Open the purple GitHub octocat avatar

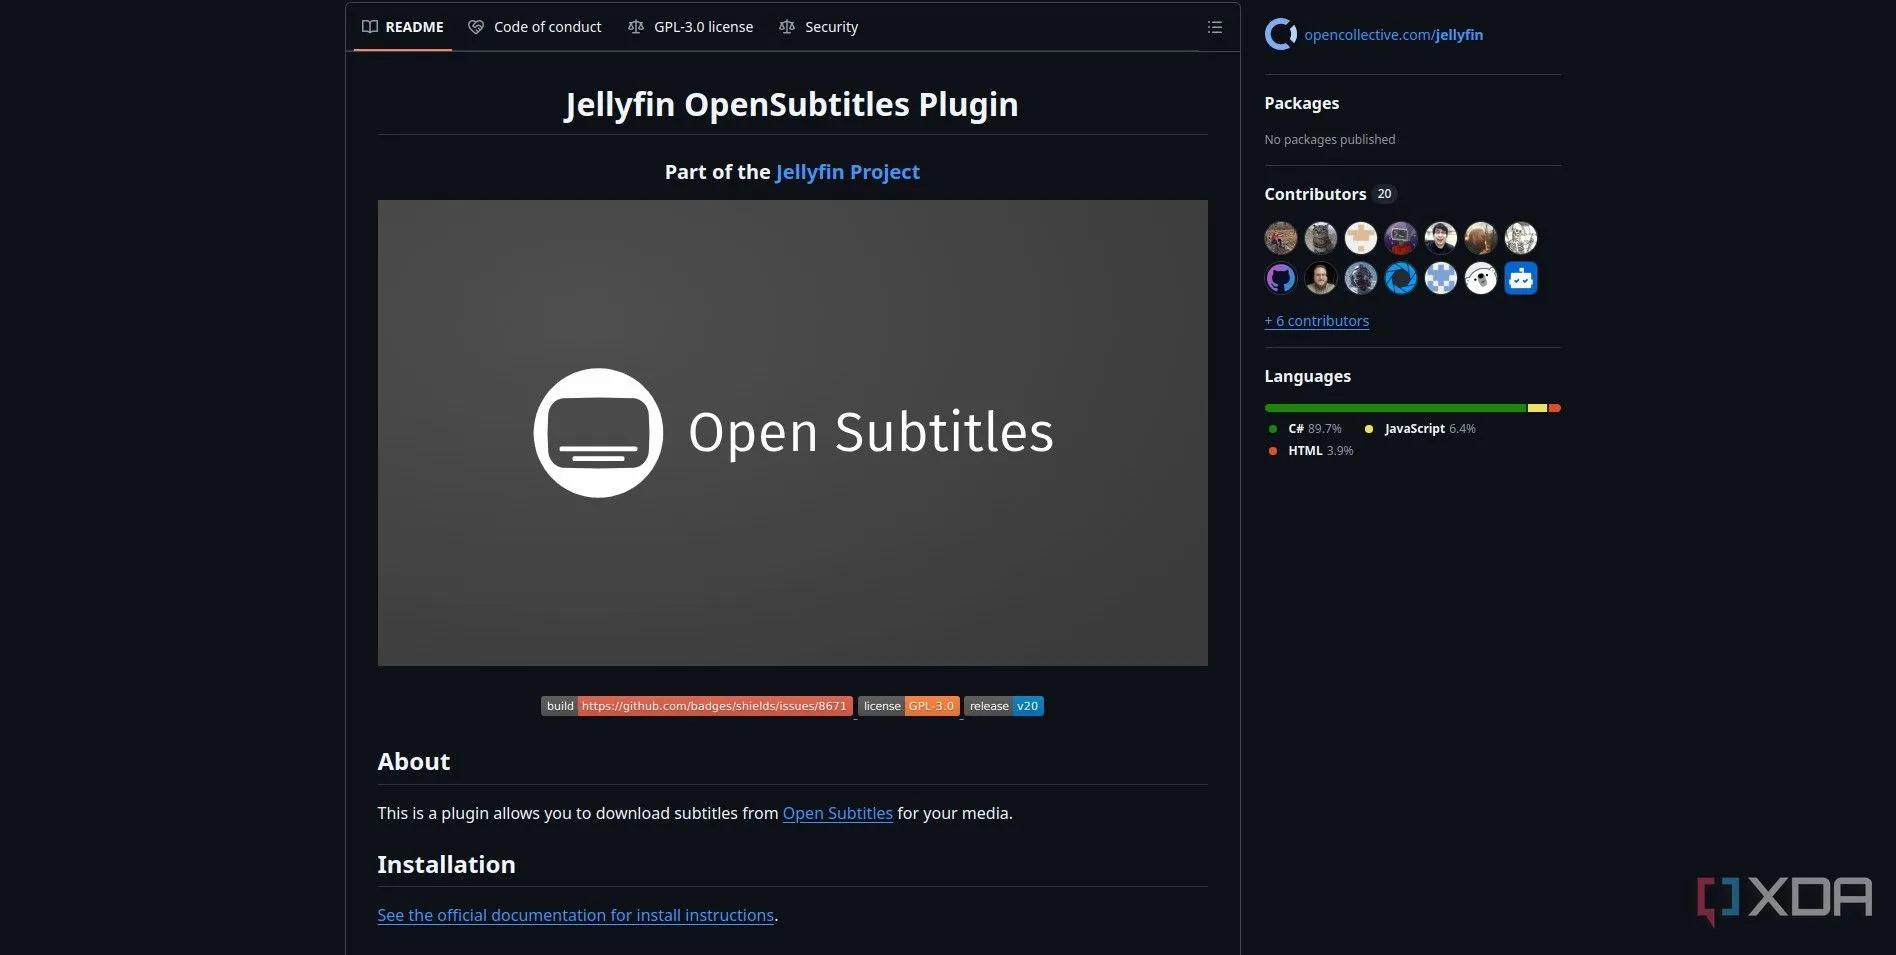pyautogui.click(x=1280, y=278)
